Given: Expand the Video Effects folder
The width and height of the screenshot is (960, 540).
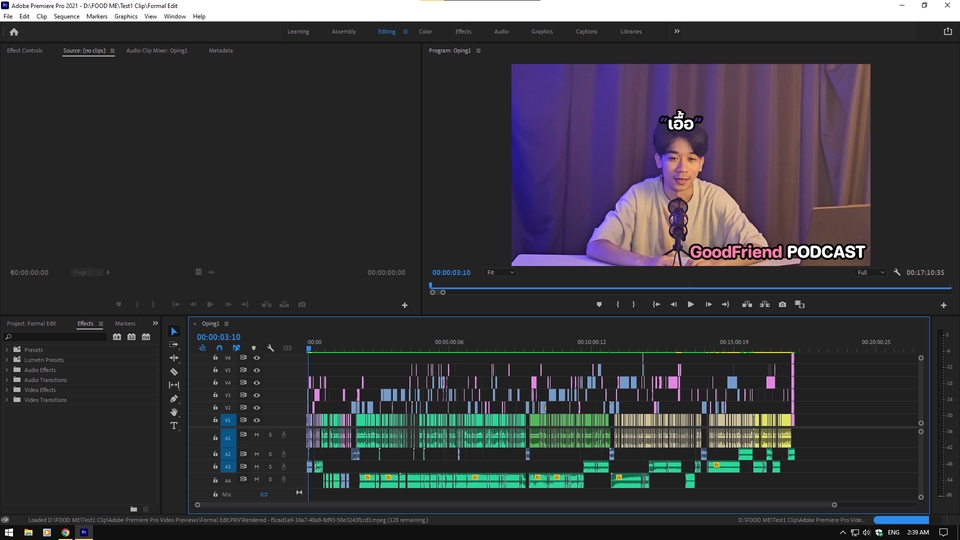Looking at the screenshot, I should click(x=7, y=390).
